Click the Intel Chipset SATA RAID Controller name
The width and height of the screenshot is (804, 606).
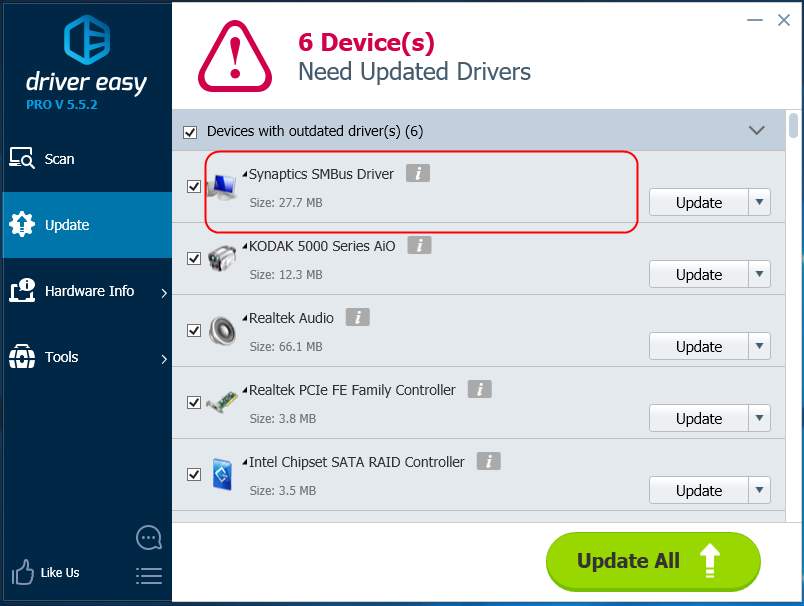pyautogui.click(x=357, y=462)
